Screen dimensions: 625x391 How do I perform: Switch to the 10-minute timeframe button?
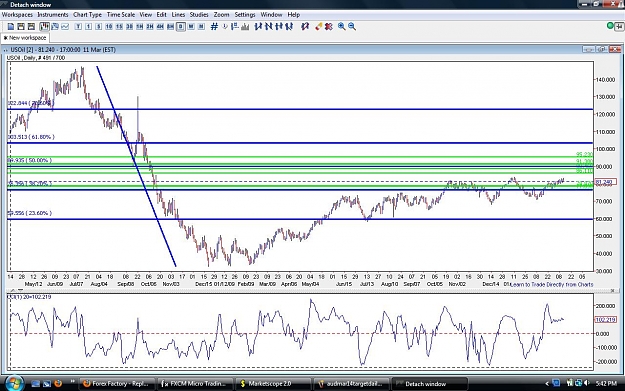point(109,27)
